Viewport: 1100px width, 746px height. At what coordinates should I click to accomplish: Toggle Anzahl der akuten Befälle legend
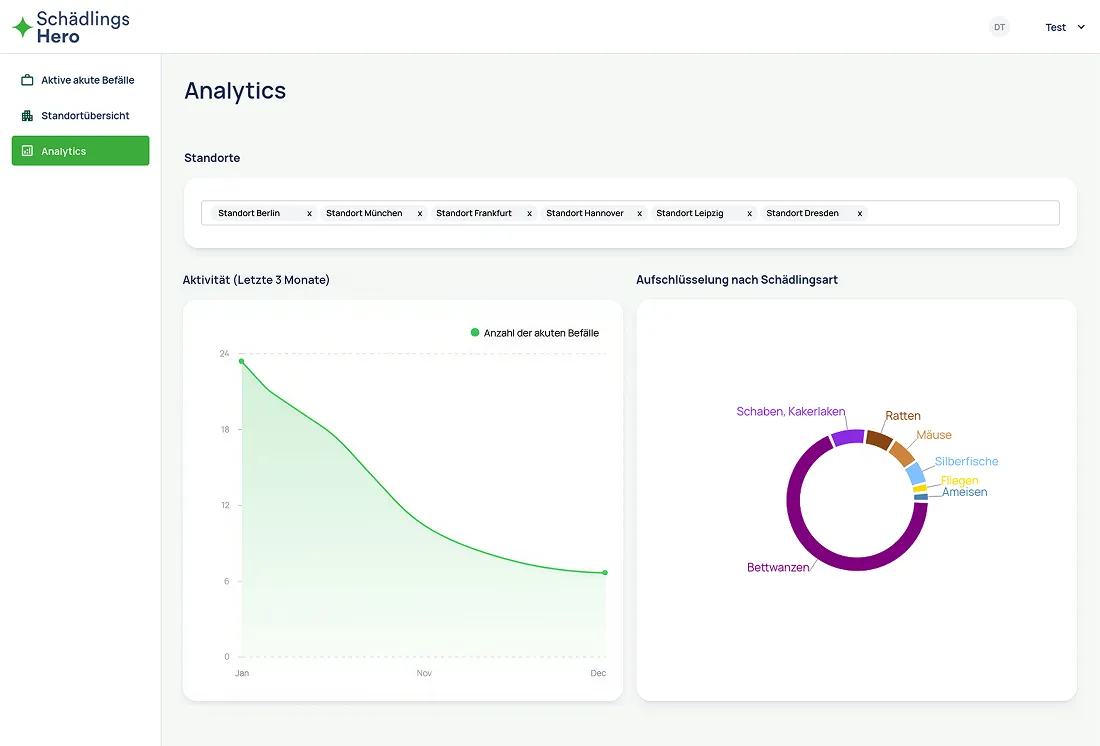click(535, 333)
